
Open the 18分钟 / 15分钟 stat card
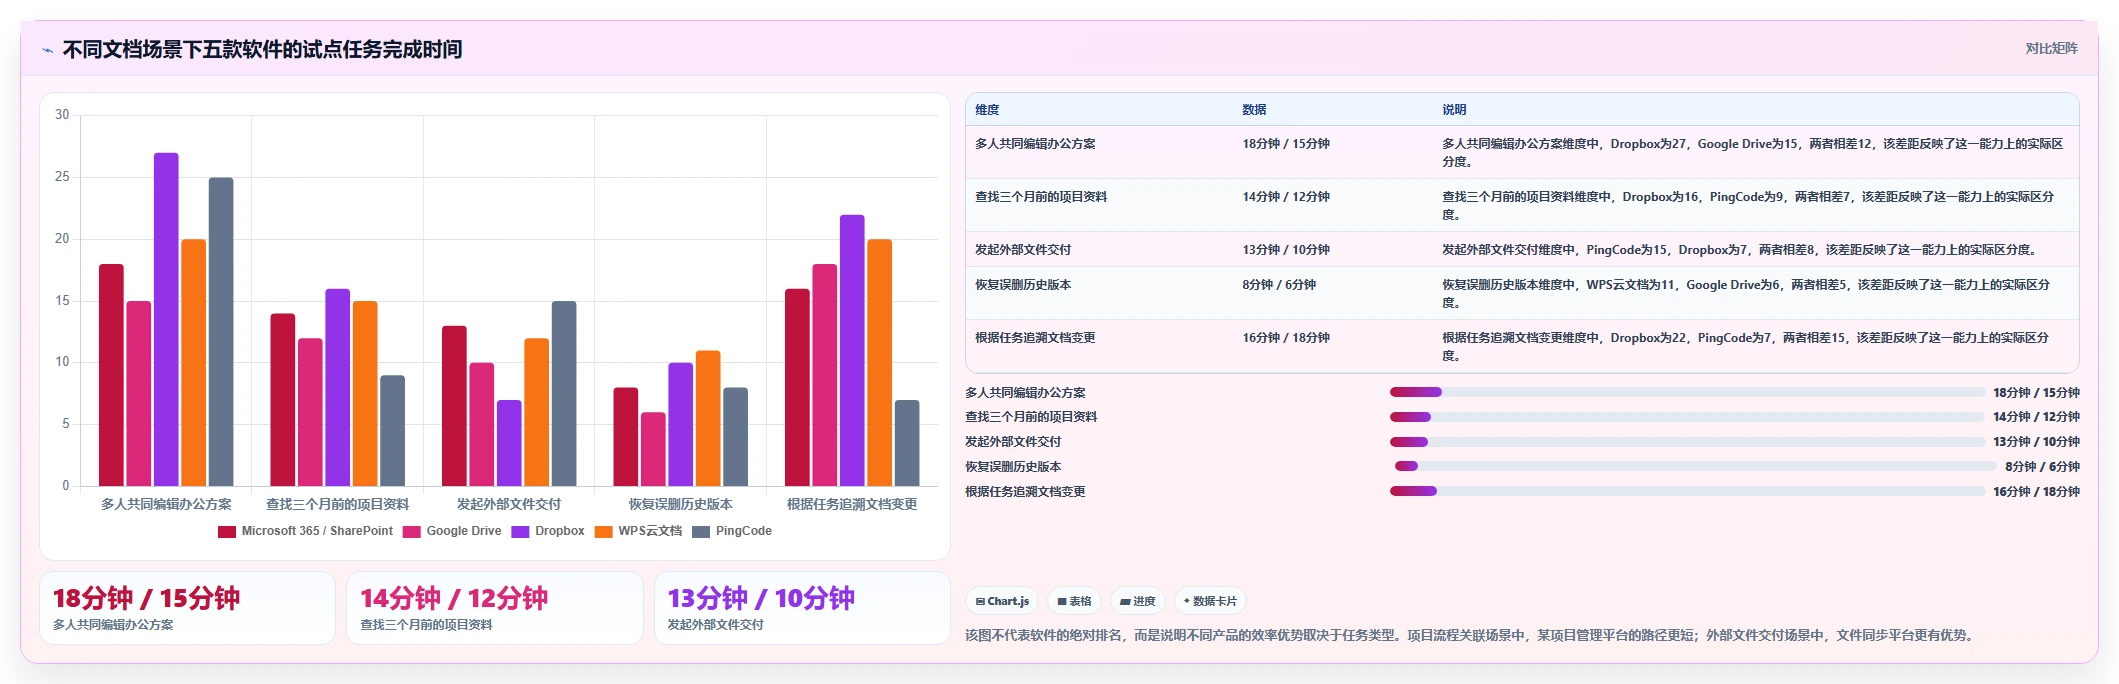(187, 608)
